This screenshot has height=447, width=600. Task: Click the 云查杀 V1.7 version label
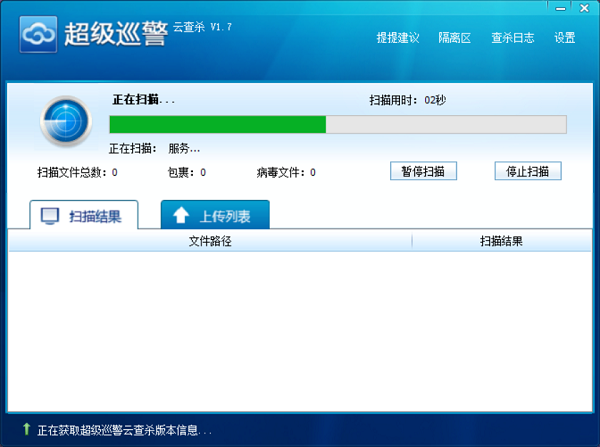[202, 27]
